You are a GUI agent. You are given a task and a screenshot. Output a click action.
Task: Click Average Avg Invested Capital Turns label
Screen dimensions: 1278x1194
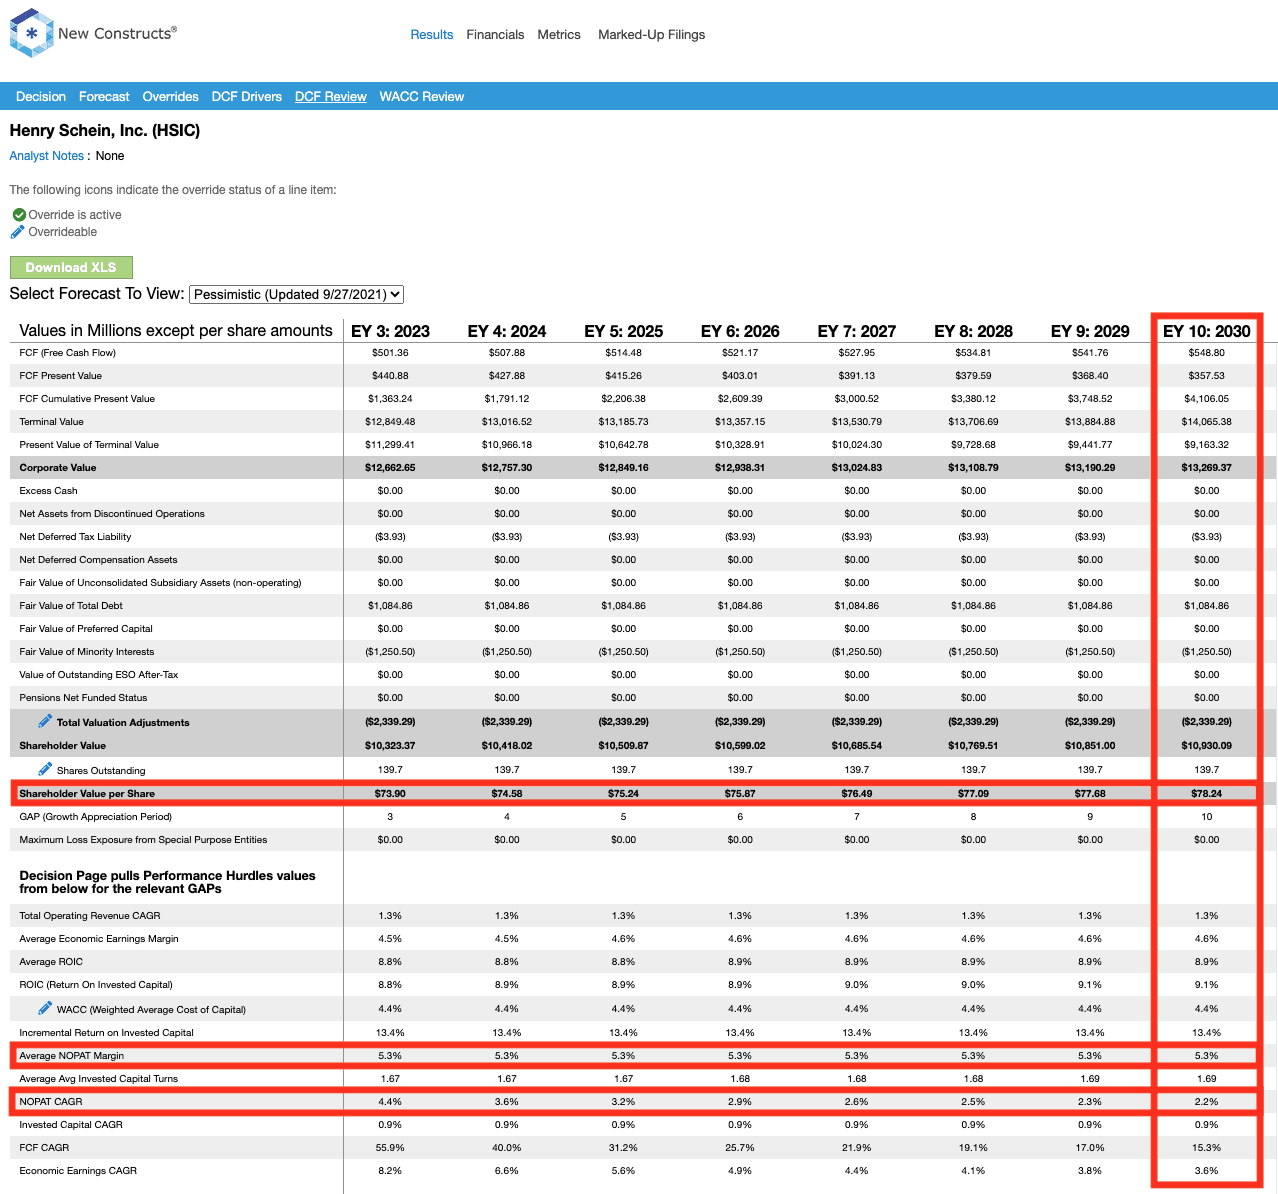coord(99,1079)
